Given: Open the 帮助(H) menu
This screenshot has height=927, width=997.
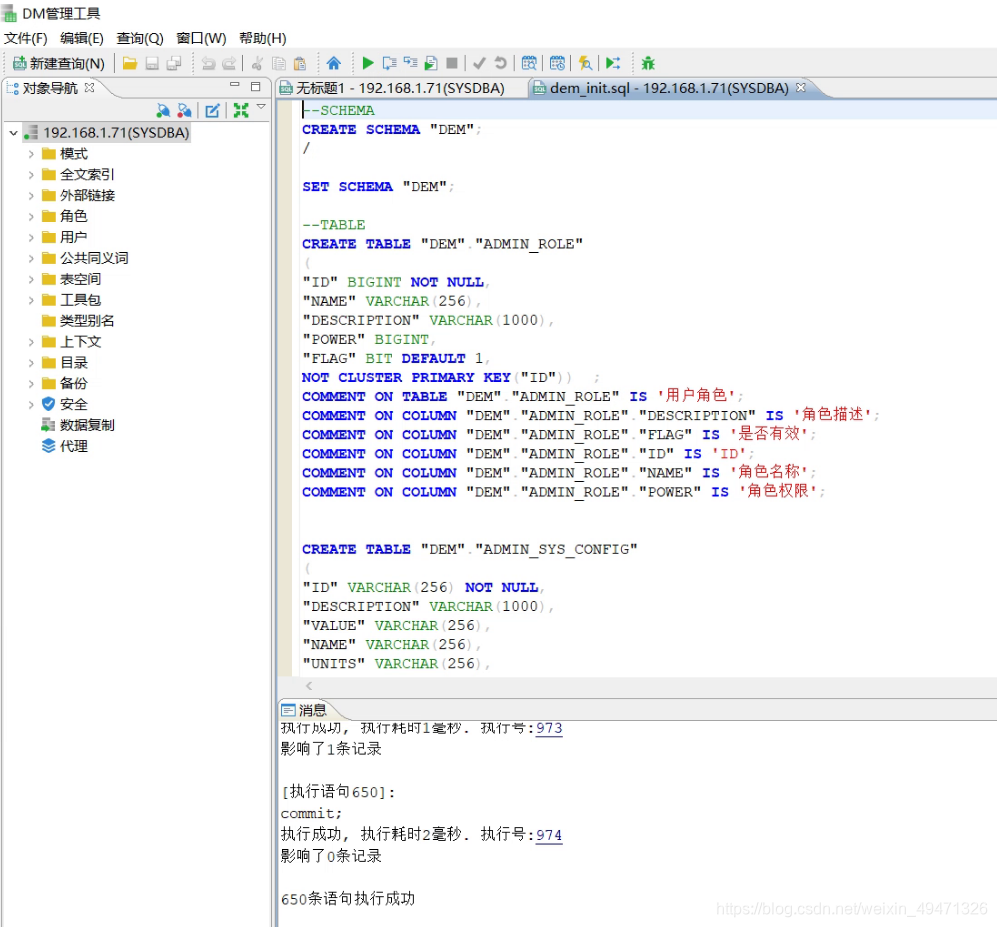Looking at the screenshot, I should (x=263, y=38).
